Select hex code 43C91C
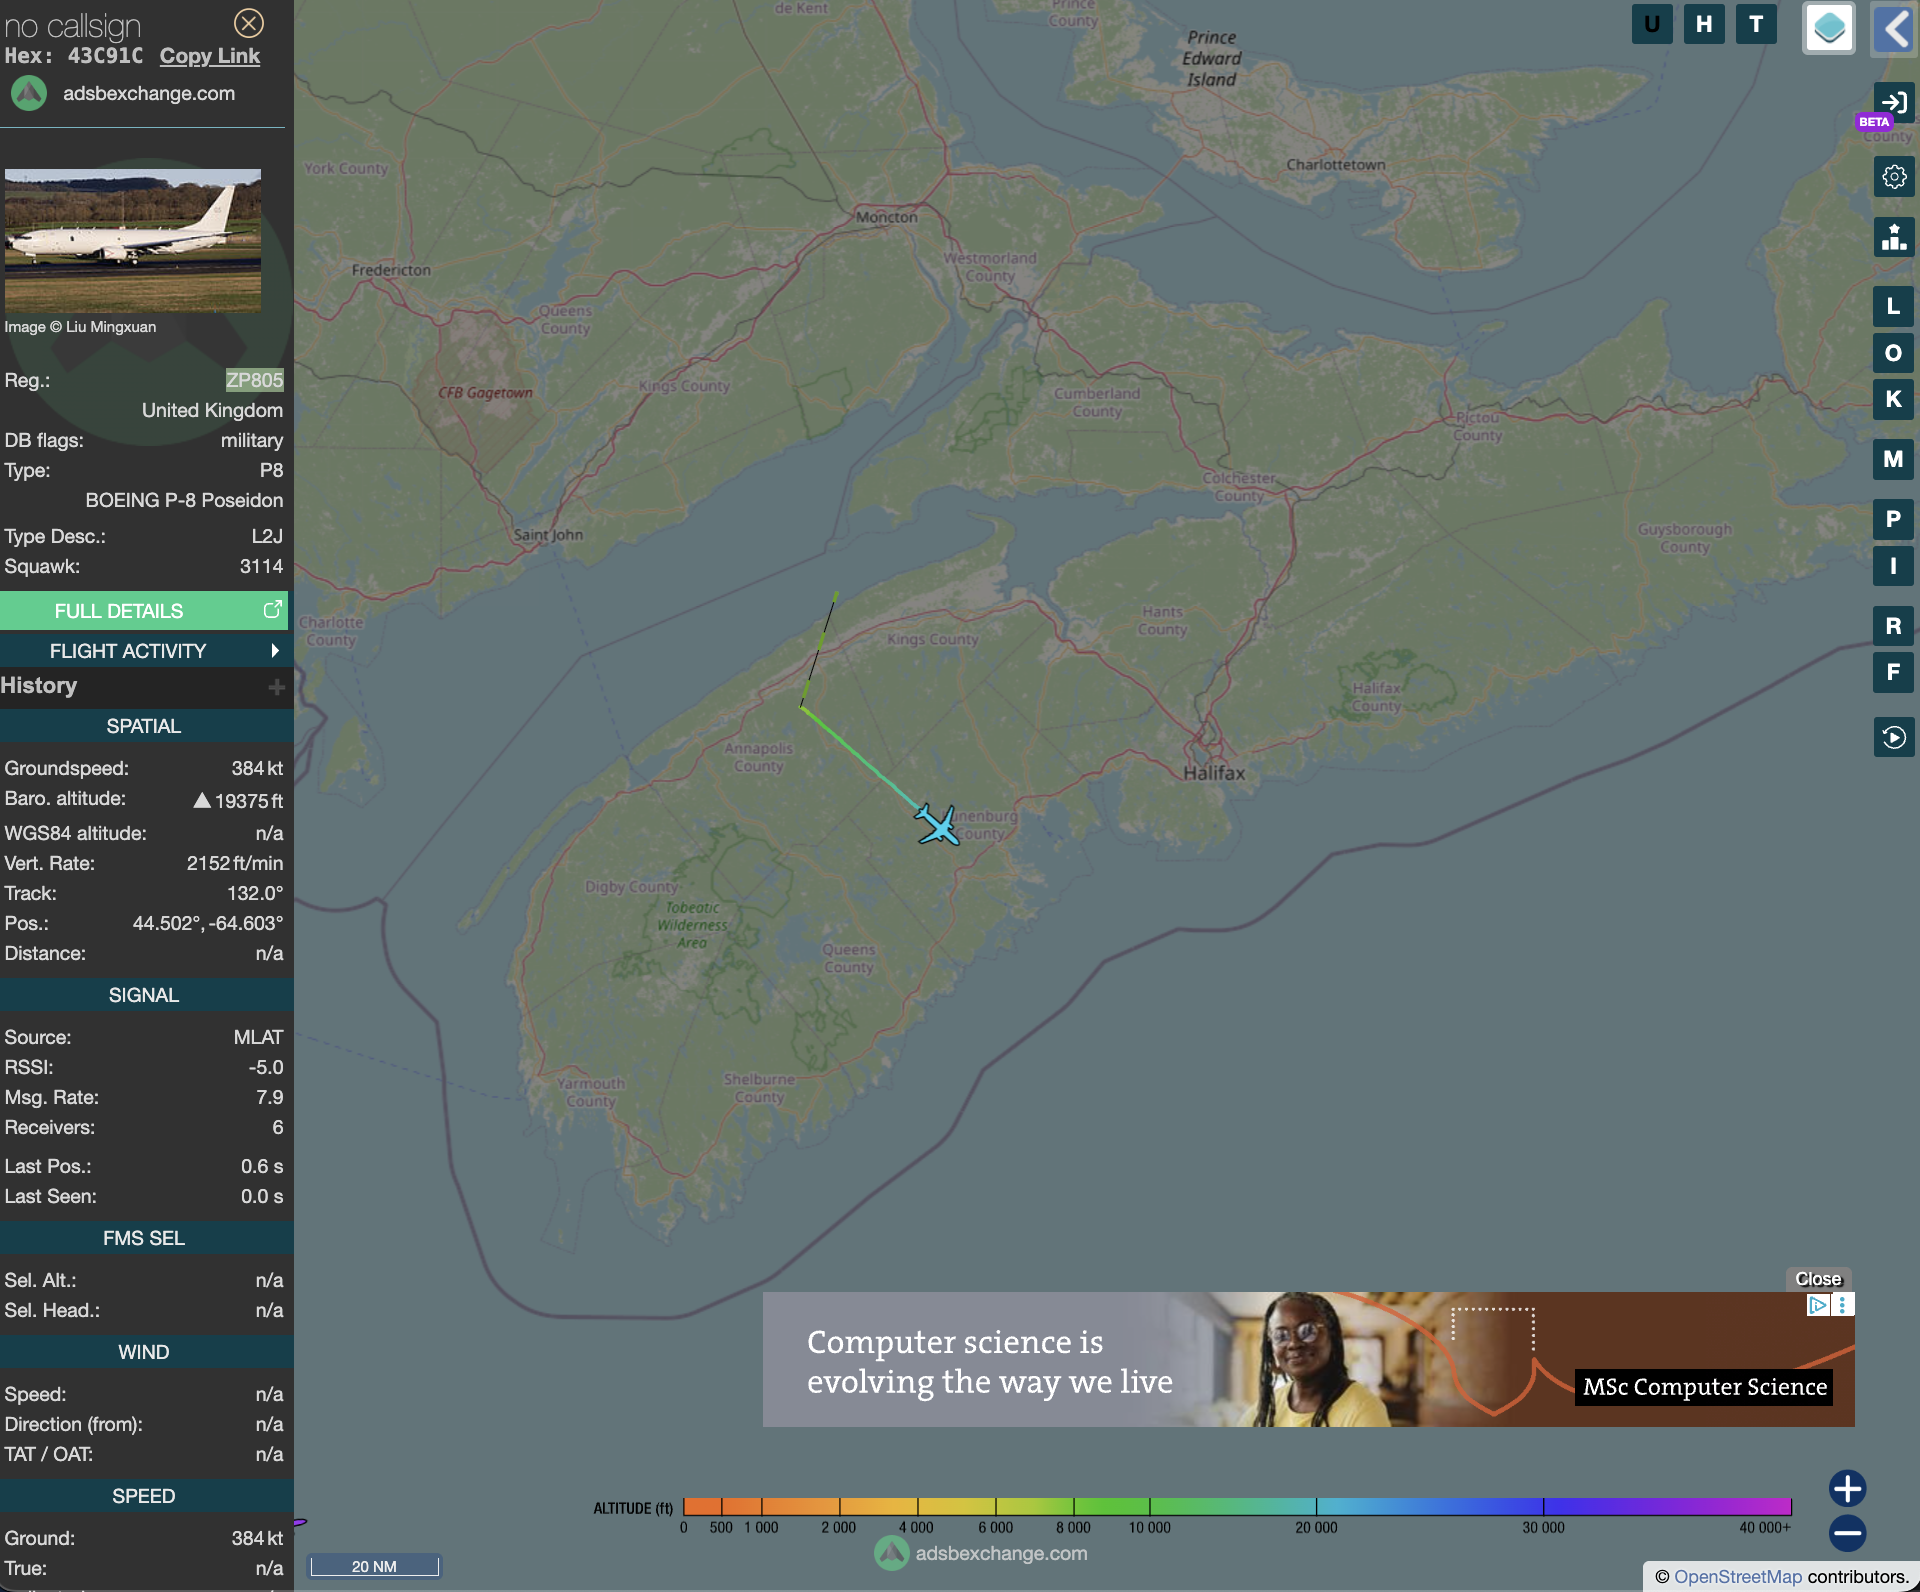 point(105,56)
